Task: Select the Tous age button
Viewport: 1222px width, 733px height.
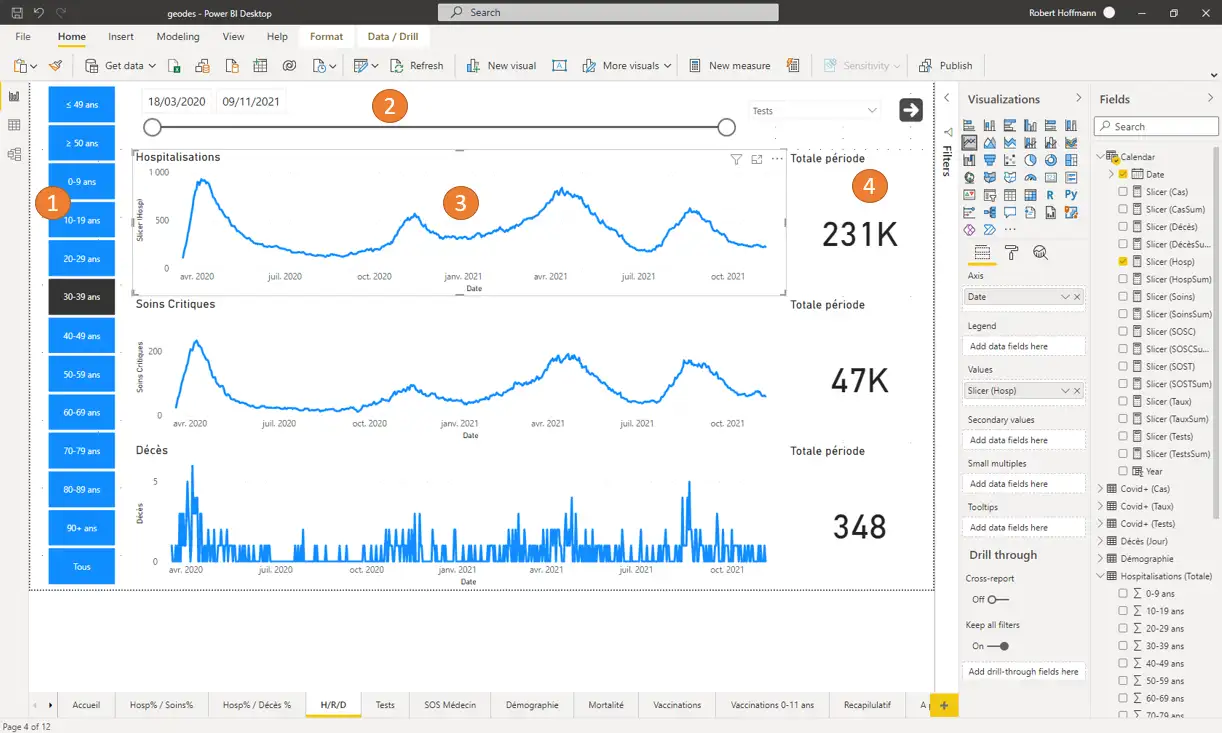Action: click(82, 566)
